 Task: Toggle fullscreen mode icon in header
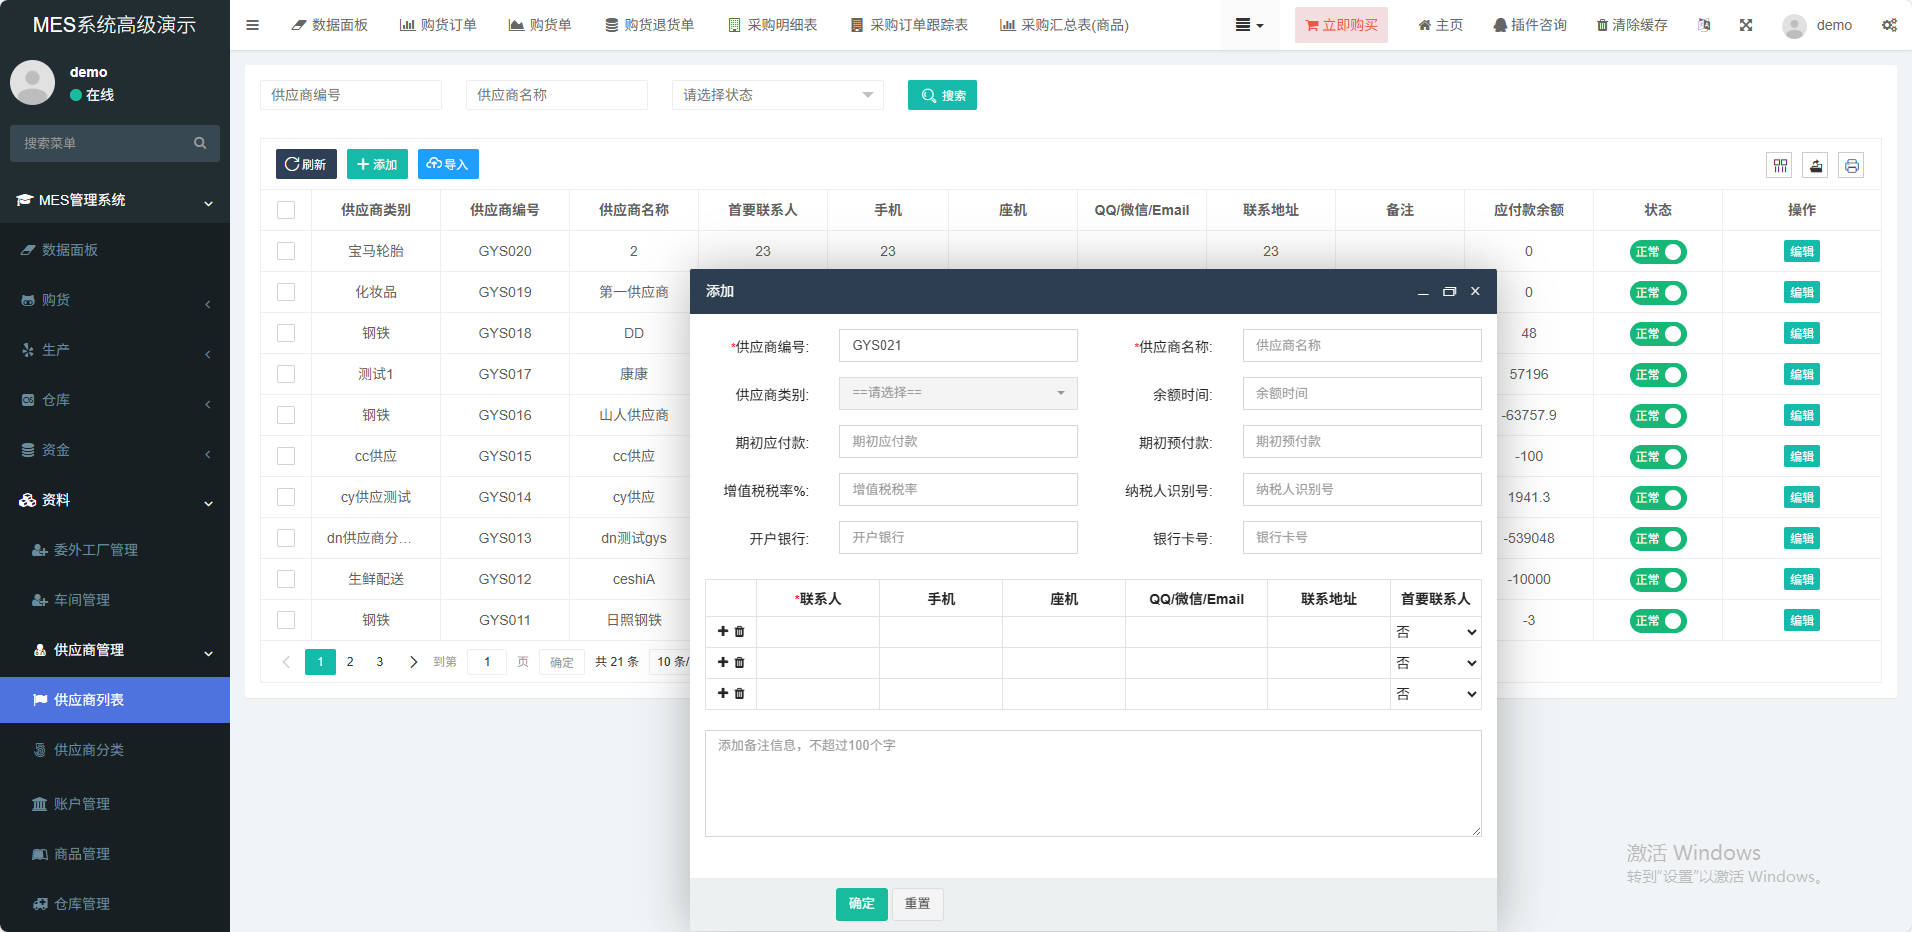1745,25
